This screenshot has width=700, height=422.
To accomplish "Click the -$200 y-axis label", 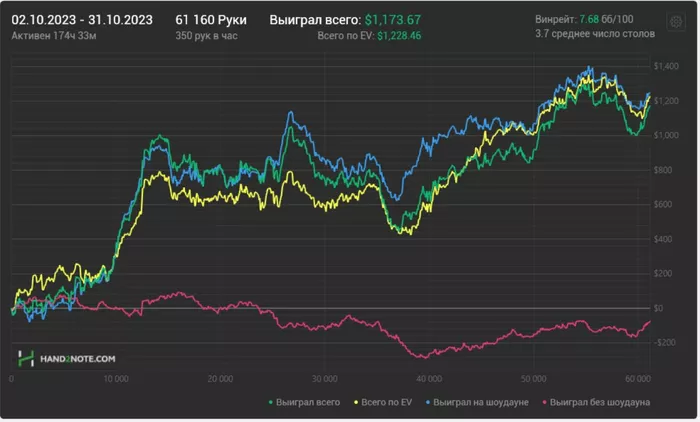I will point(665,343).
